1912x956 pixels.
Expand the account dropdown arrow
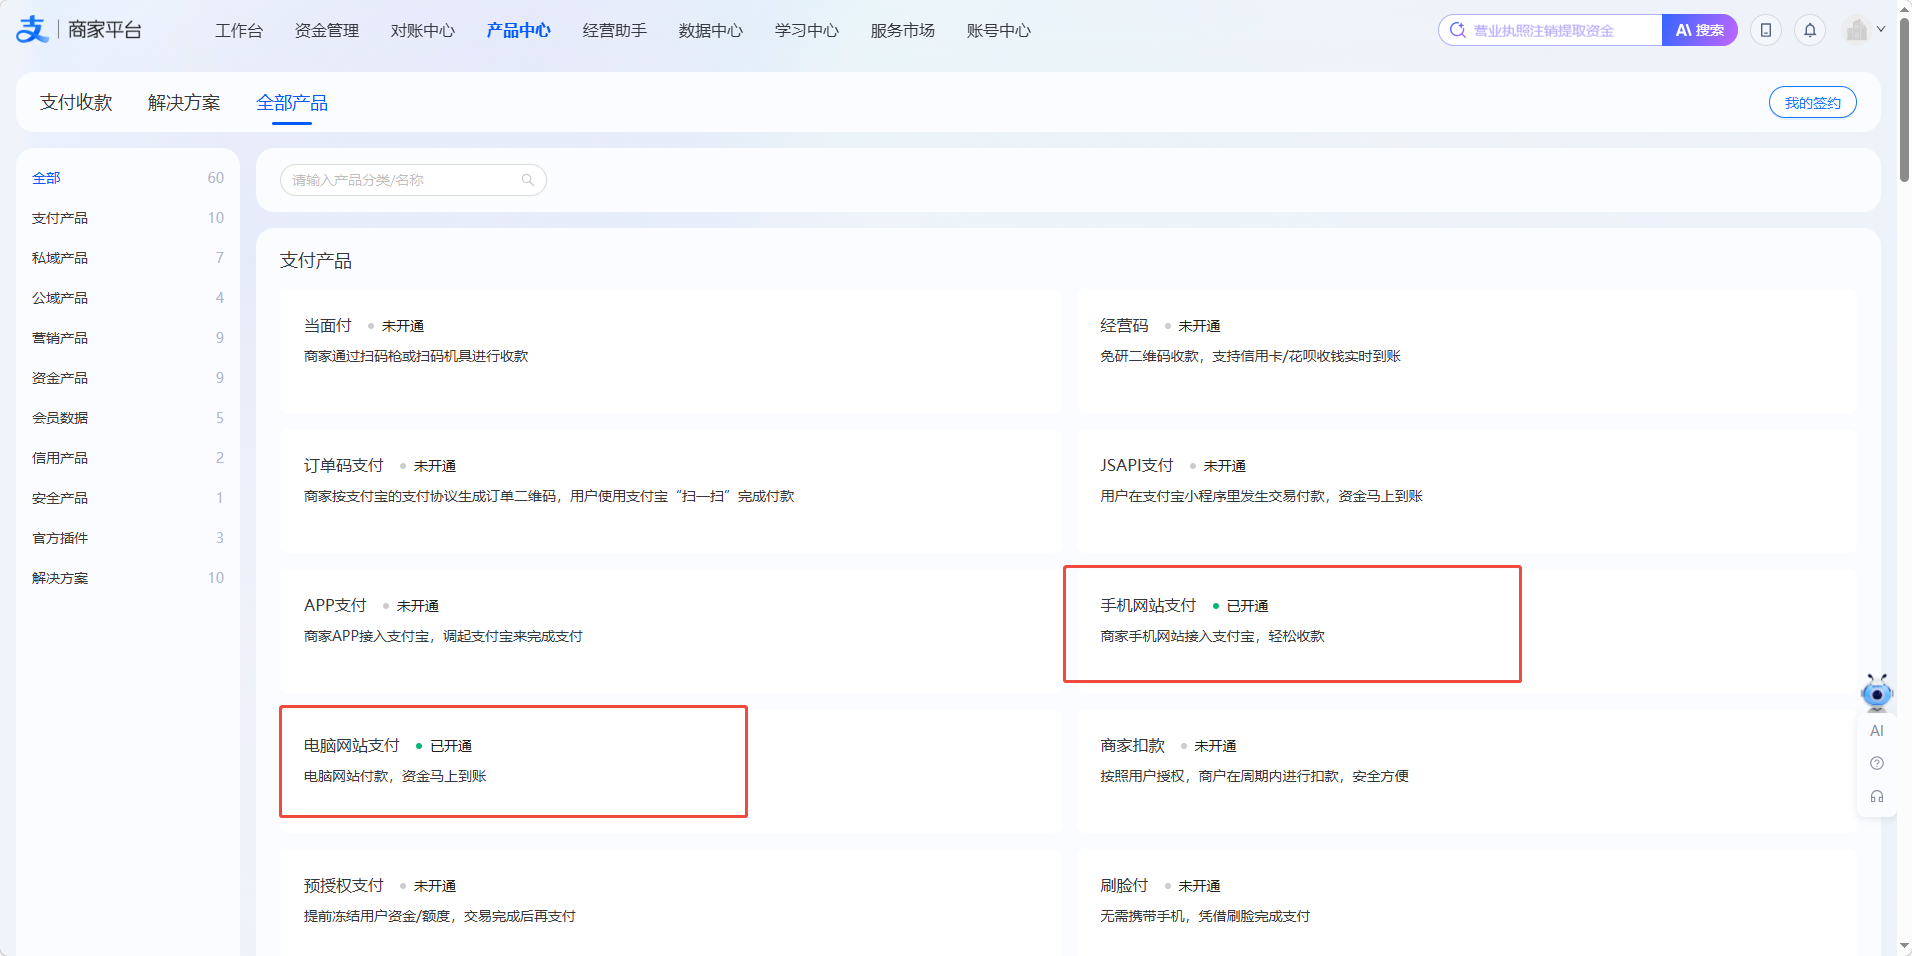point(1881,30)
